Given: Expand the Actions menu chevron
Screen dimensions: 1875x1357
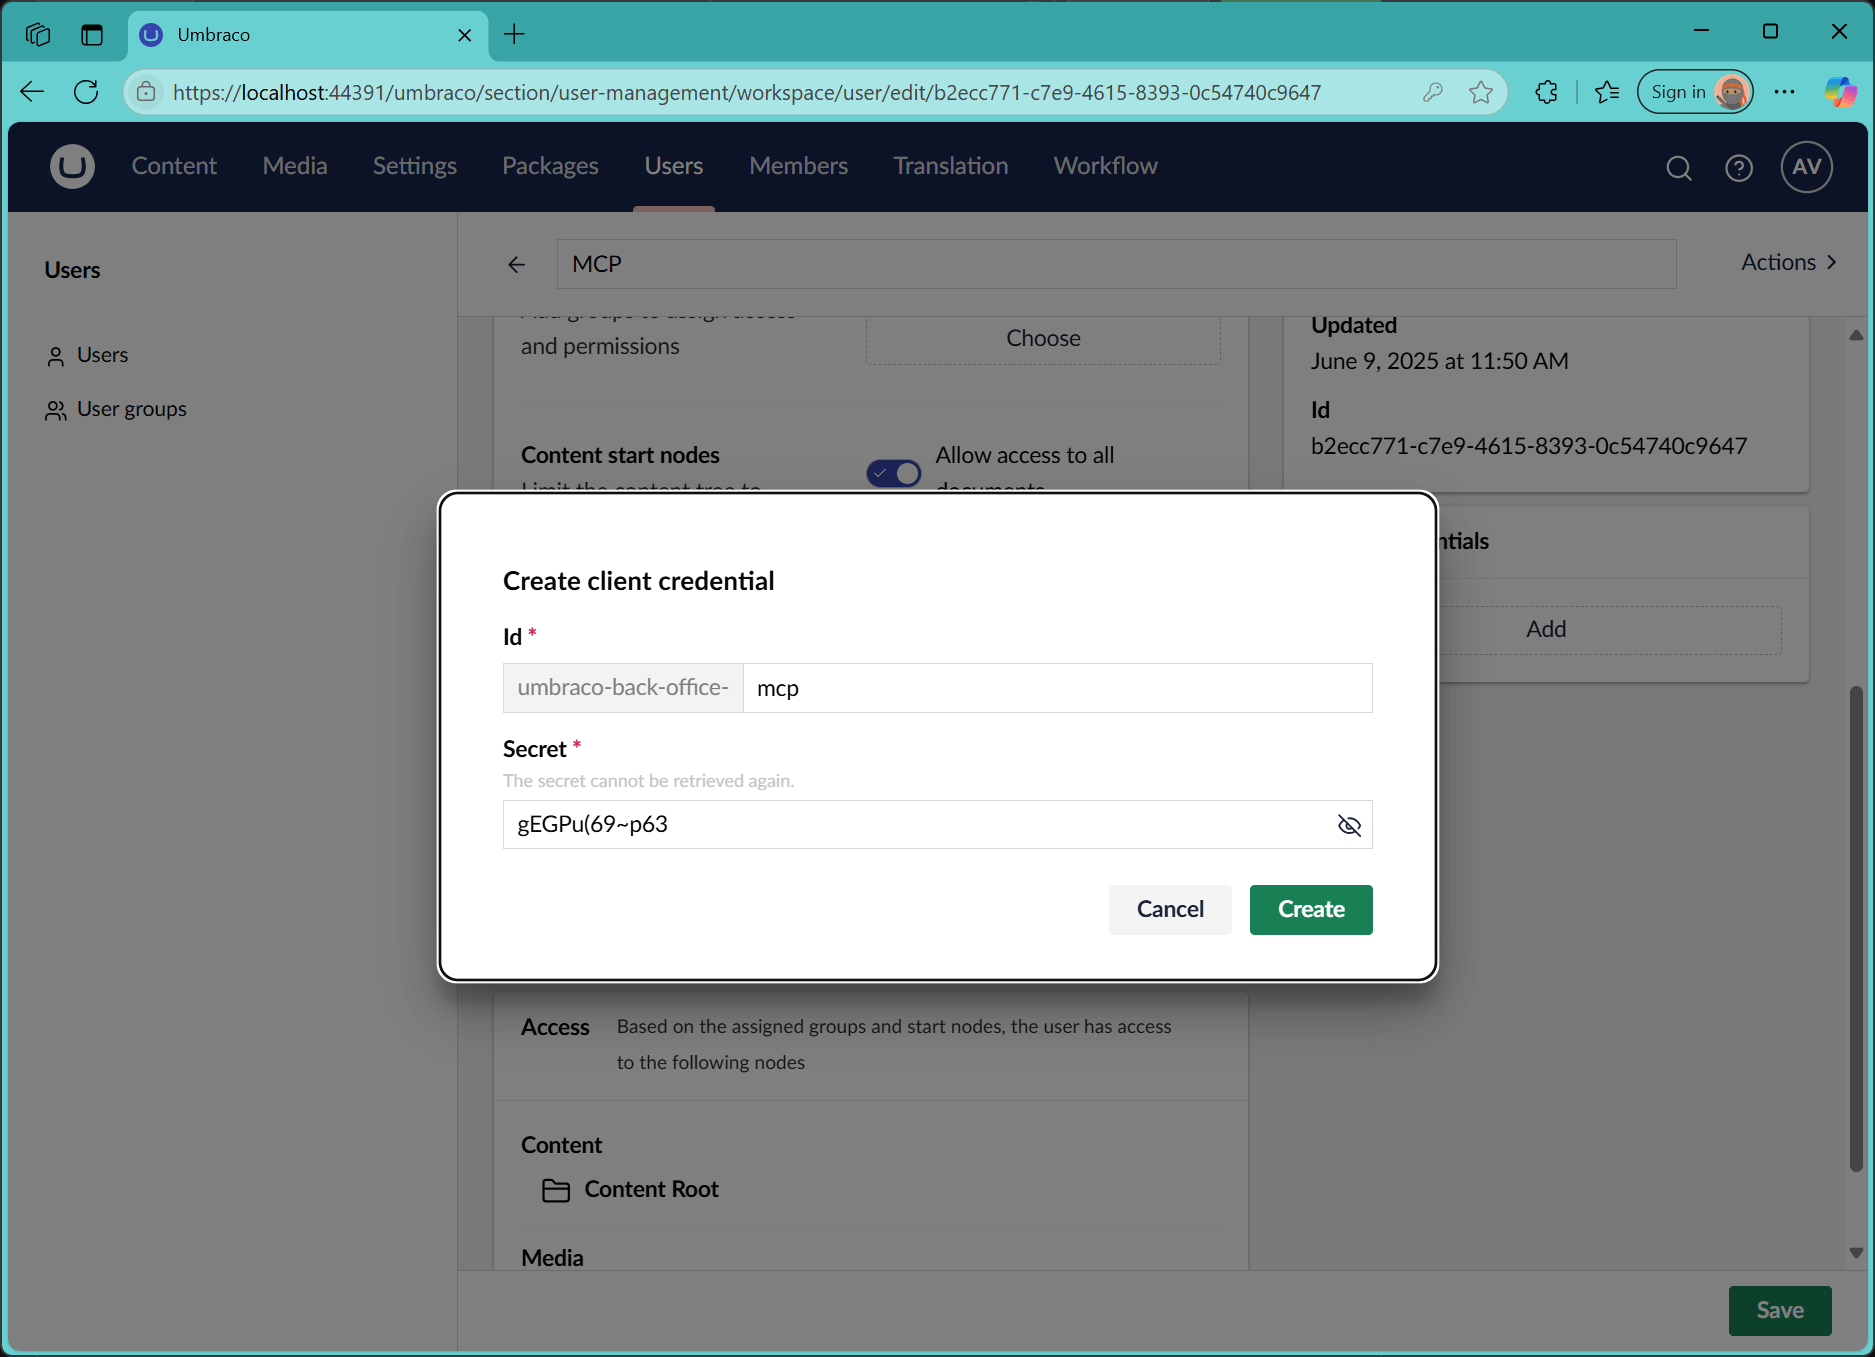Looking at the screenshot, I should 1832,262.
